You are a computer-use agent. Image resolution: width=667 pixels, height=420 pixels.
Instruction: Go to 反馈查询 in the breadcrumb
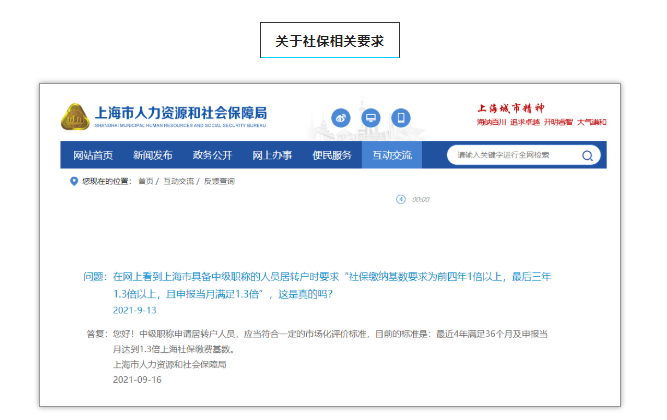coord(219,181)
